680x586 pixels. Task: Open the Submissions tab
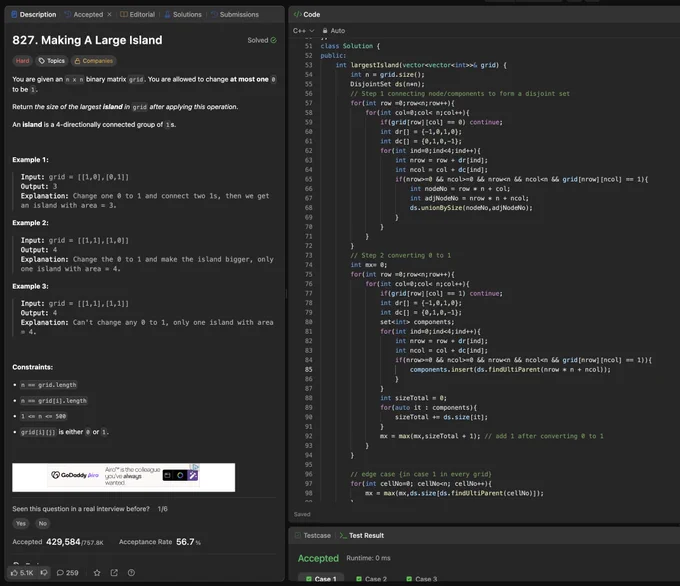coord(235,14)
